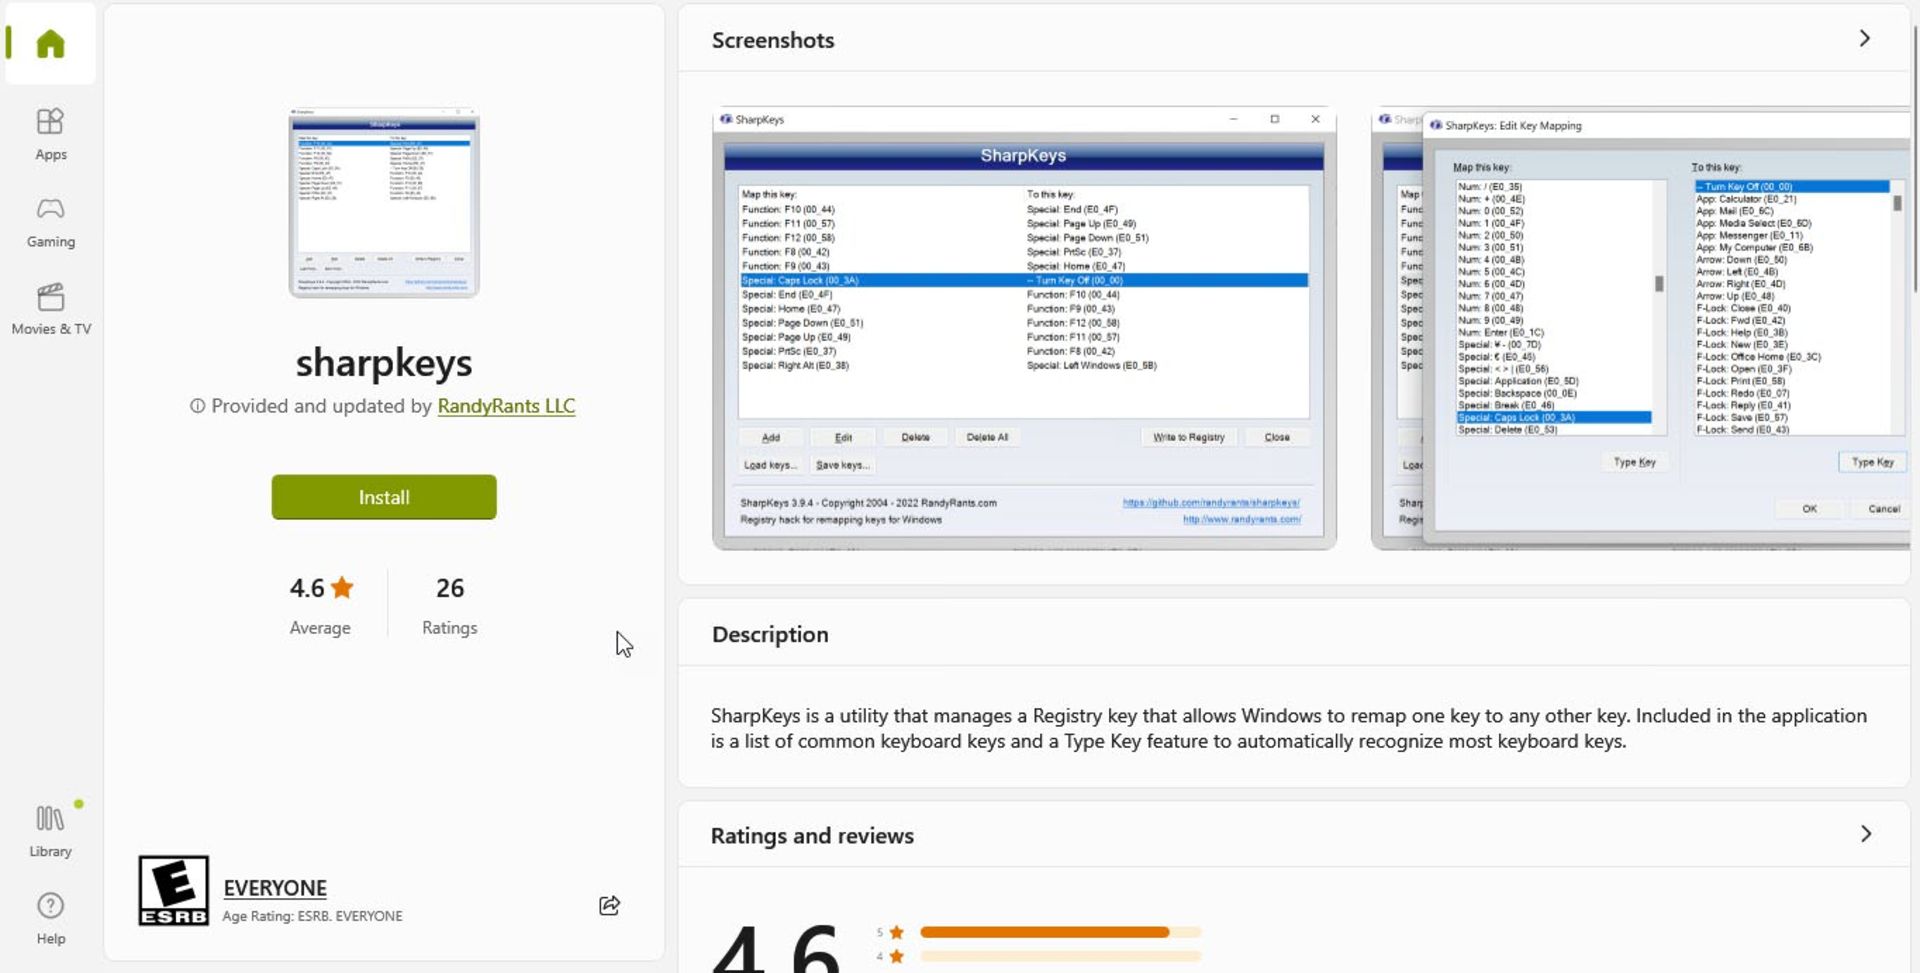The width and height of the screenshot is (1920, 973).
Task: Open the Apps section in sidebar
Action: [x=50, y=133]
